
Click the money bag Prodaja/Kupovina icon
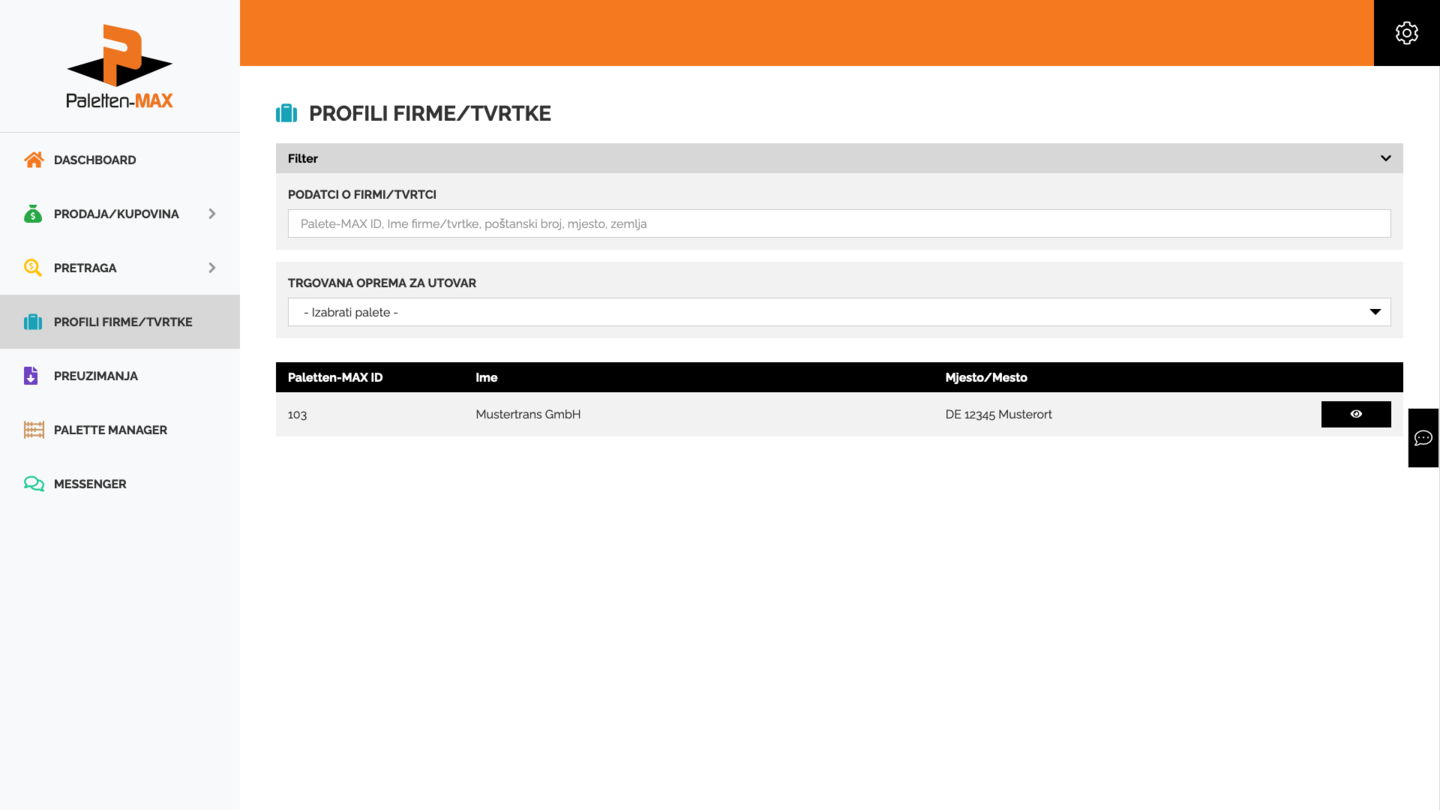tap(33, 214)
